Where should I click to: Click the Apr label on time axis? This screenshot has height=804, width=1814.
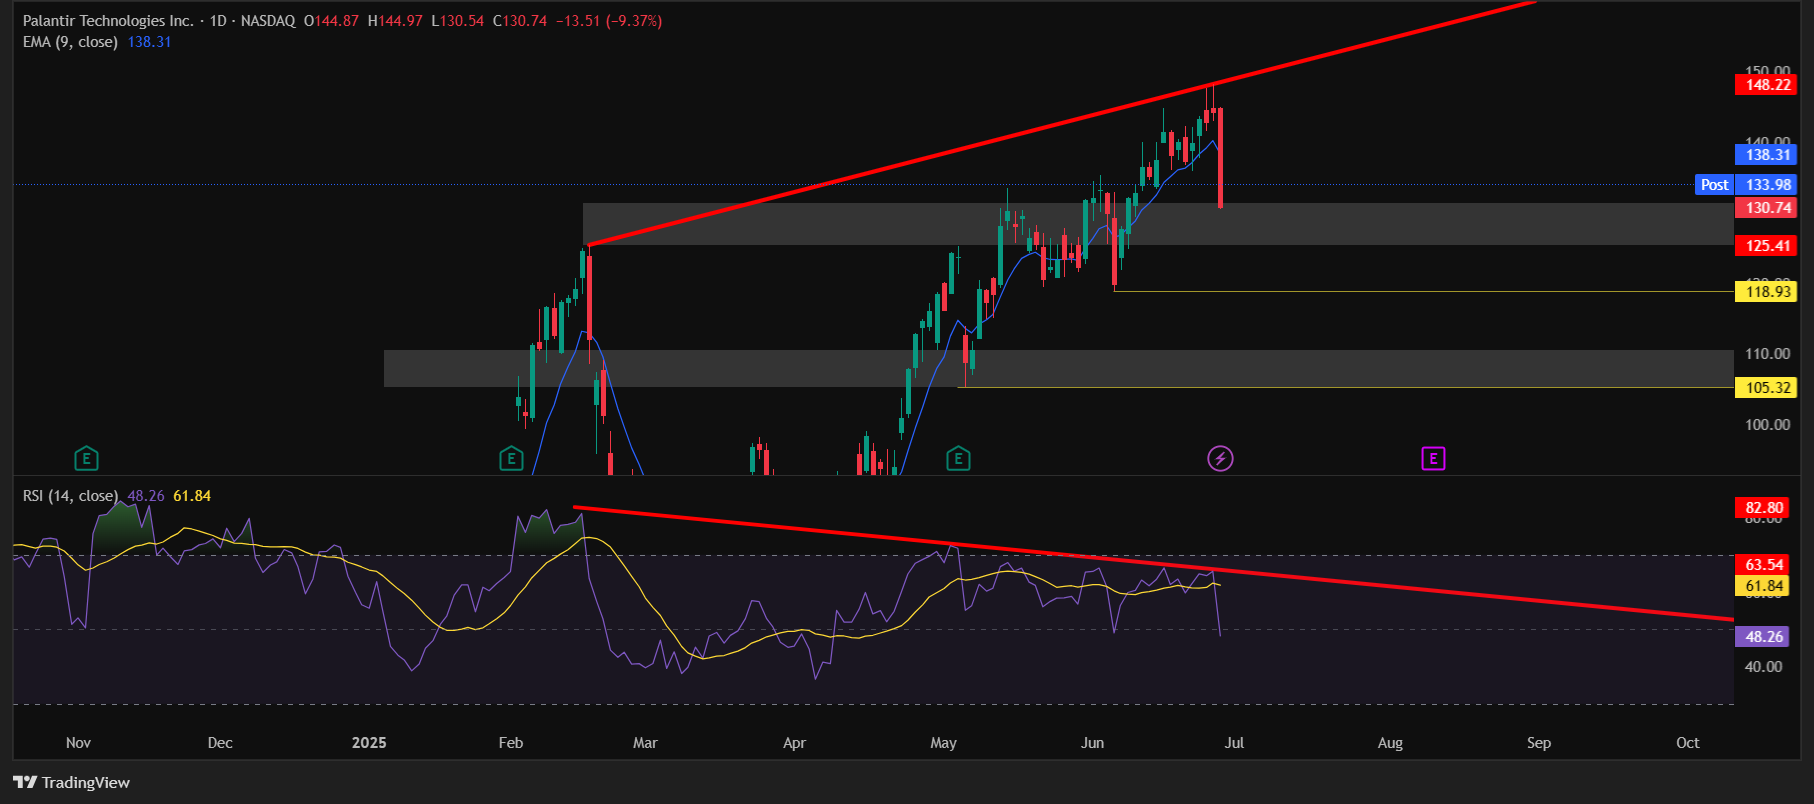click(794, 743)
